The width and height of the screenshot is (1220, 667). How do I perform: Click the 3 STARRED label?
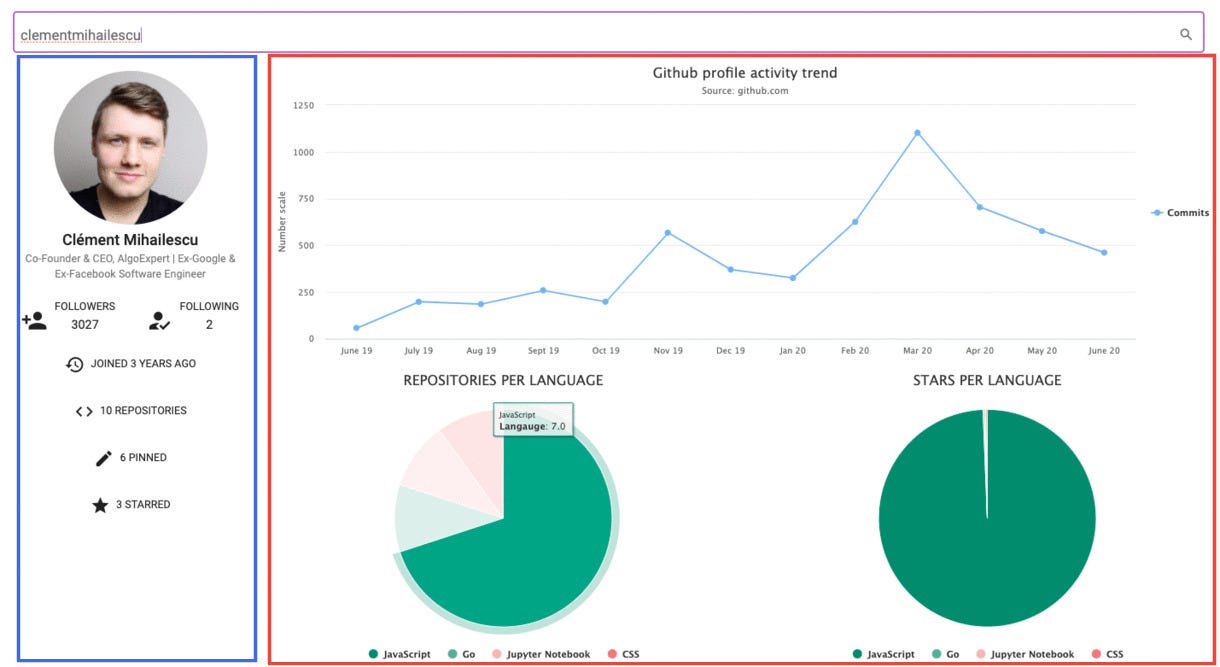point(143,505)
